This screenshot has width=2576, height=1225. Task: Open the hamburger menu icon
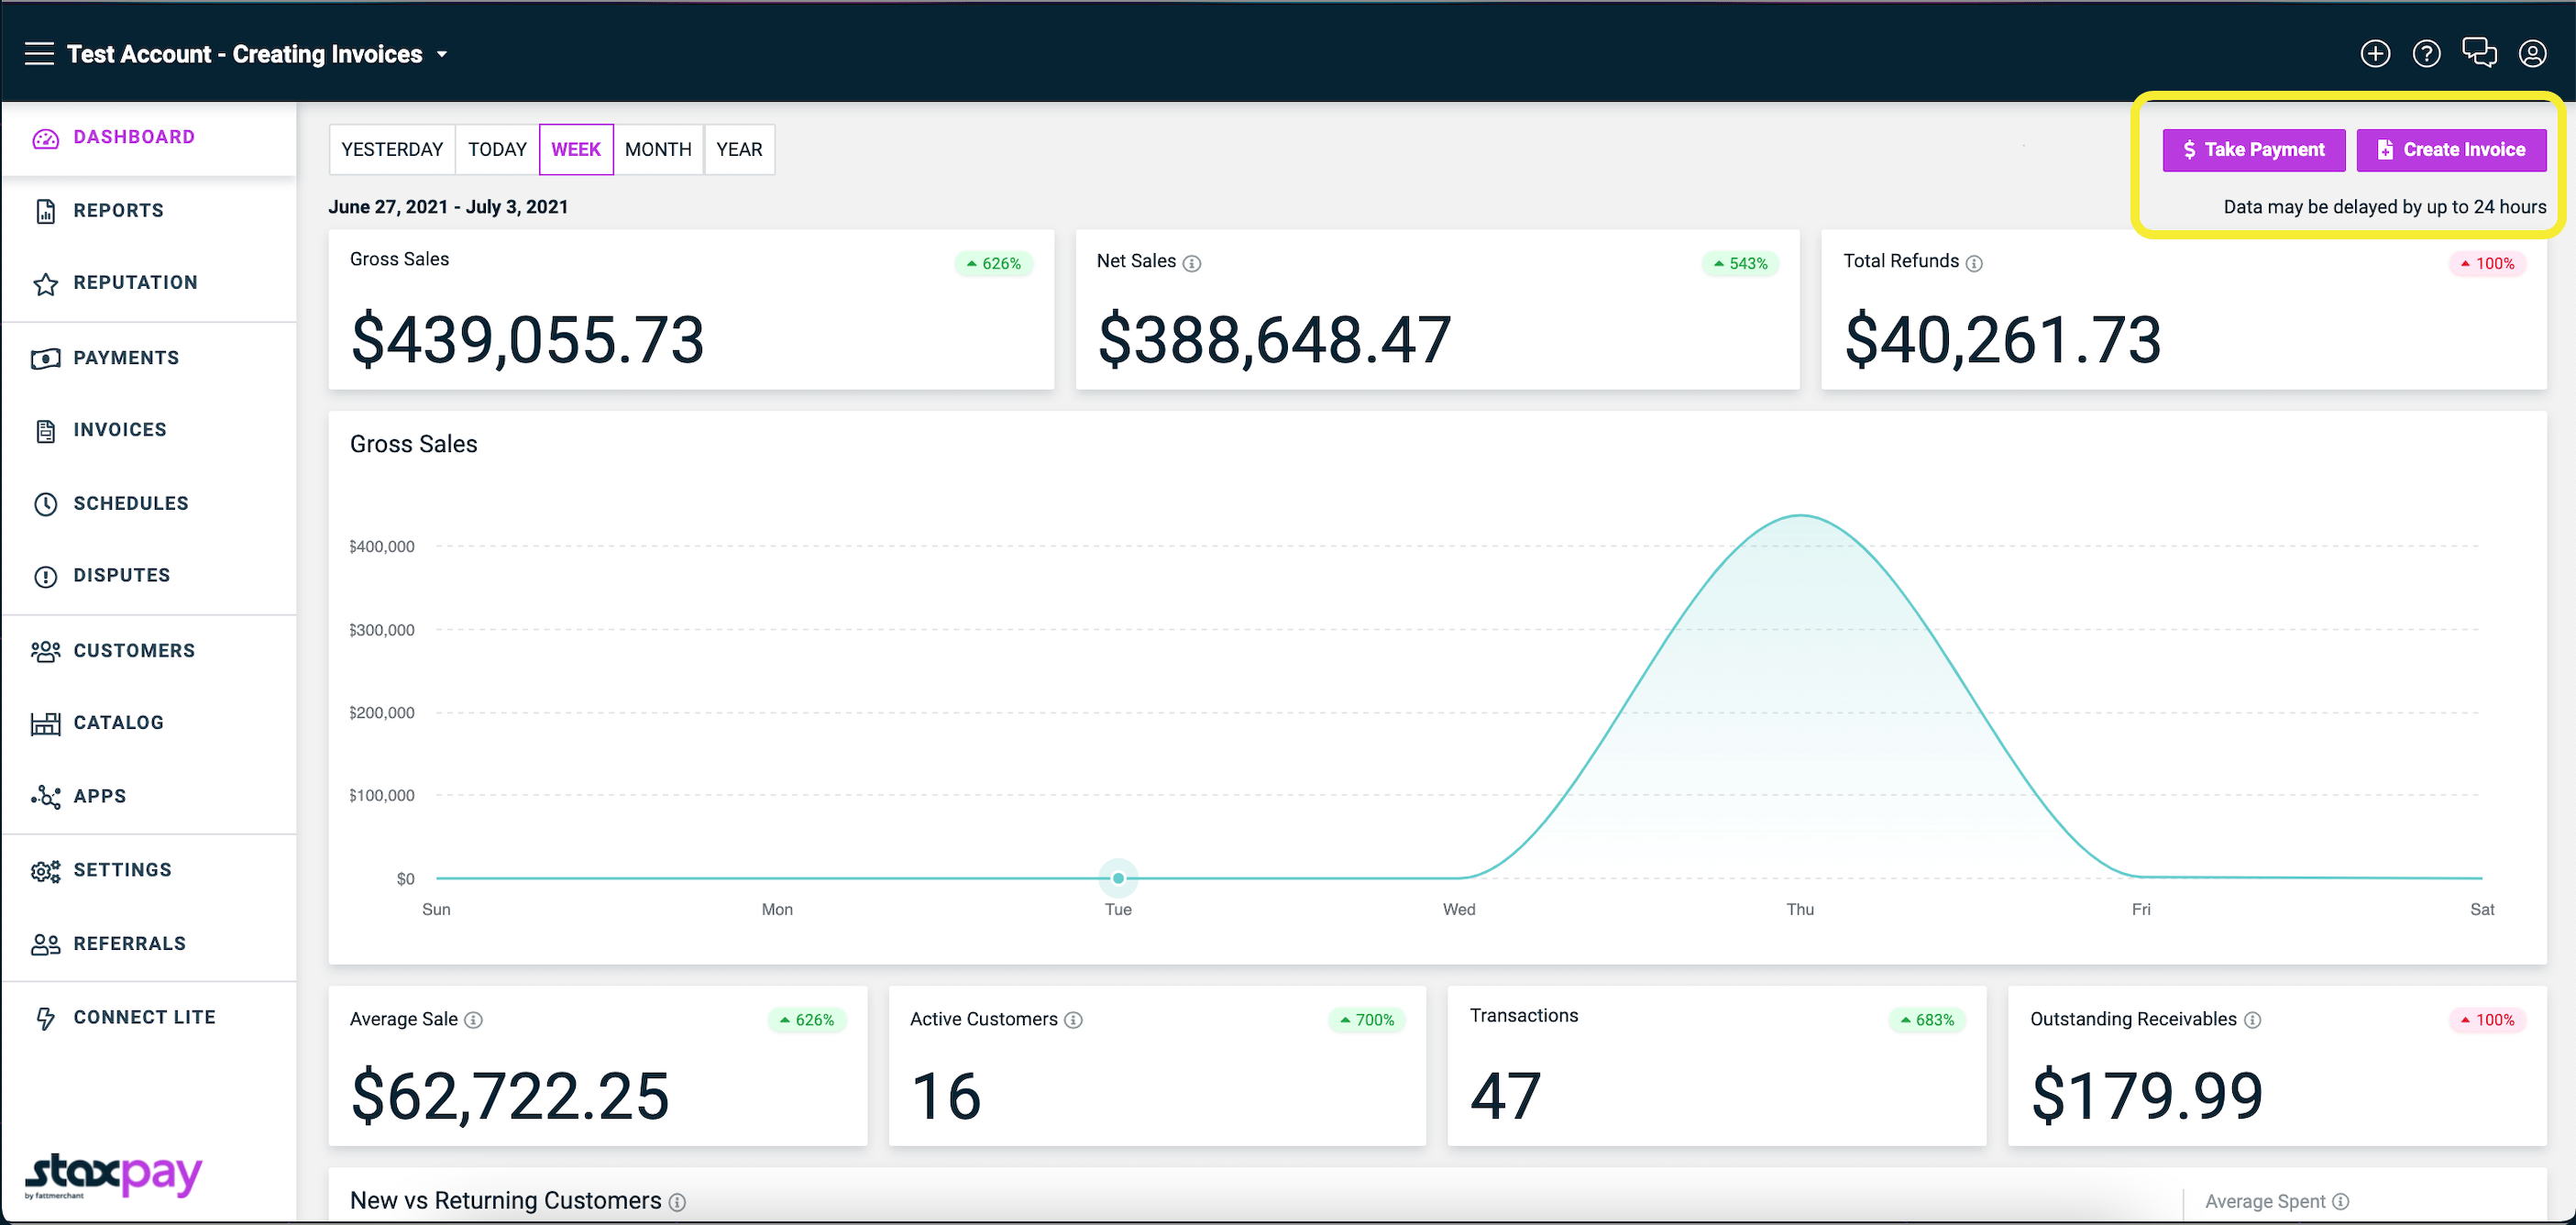40,54
